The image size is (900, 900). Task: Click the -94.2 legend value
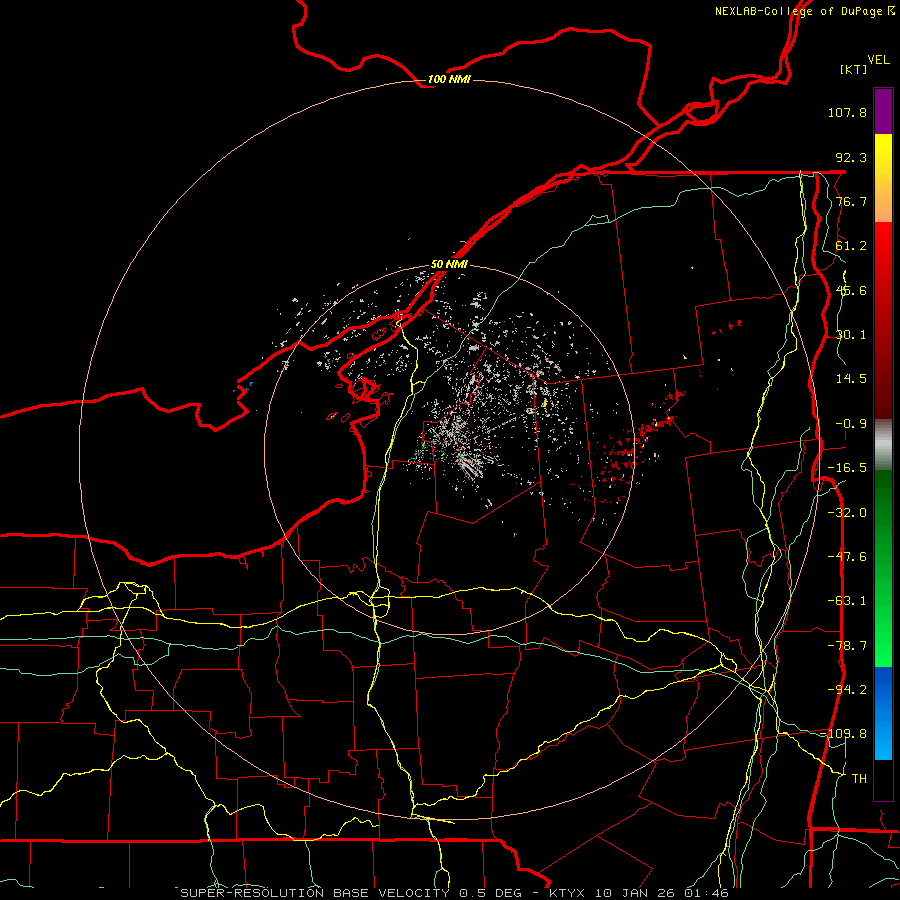pyautogui.click(x=847, y=690)
